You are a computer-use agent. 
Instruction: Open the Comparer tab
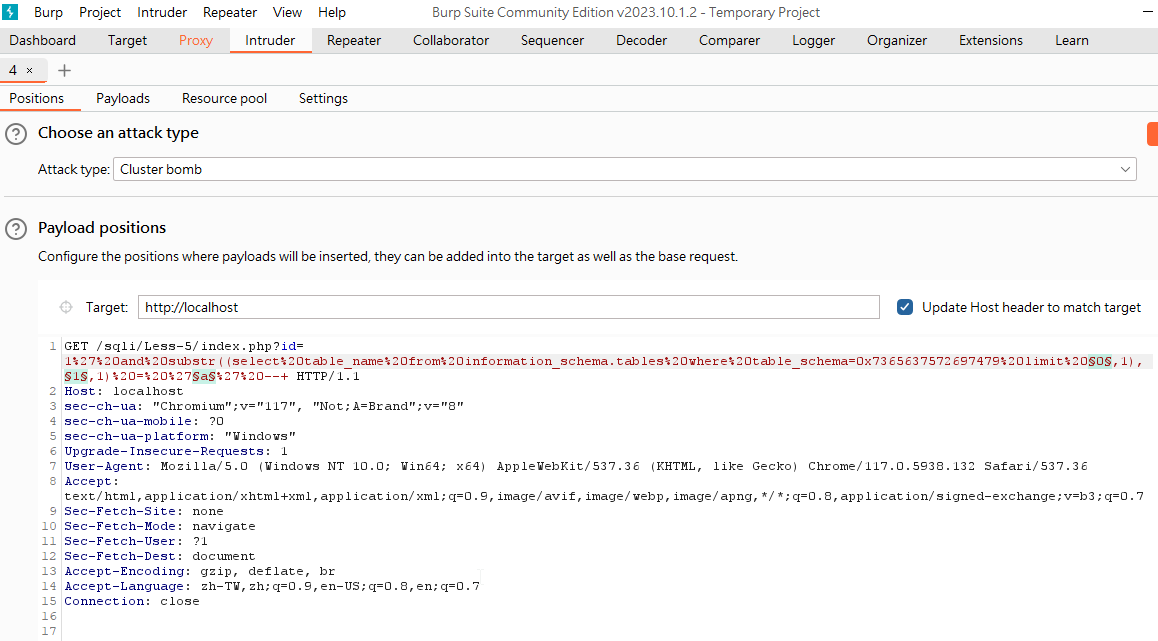pyautogui.click(x=729, y=41)
